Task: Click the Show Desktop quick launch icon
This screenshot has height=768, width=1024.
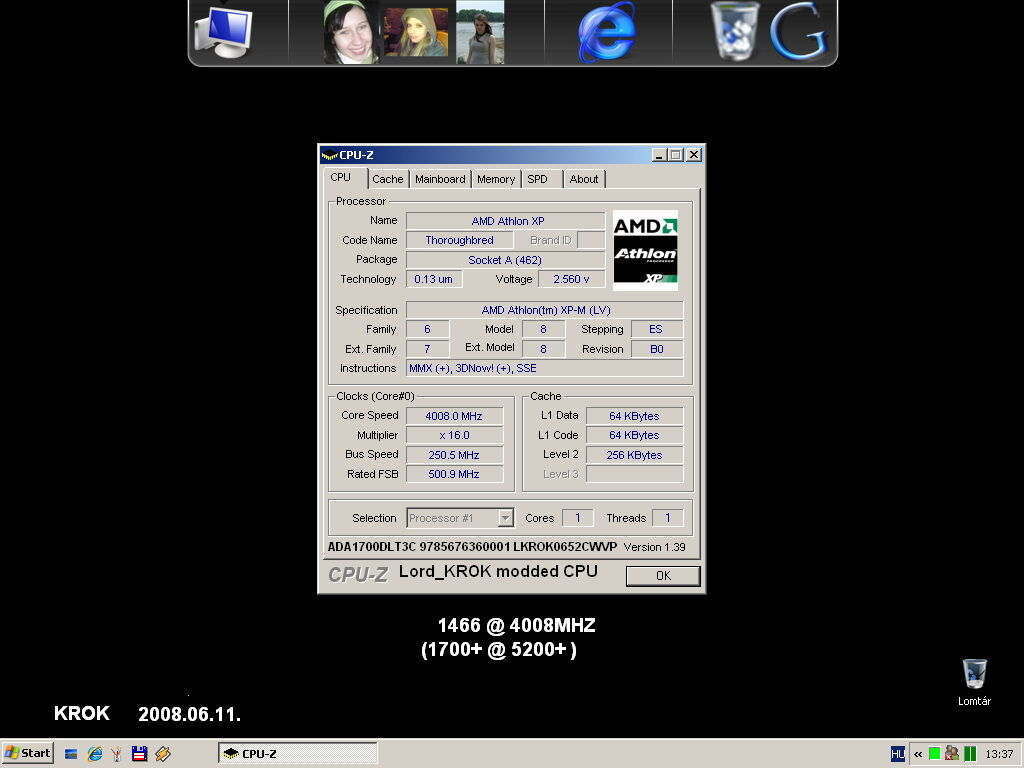Action: tap(71, 754)
